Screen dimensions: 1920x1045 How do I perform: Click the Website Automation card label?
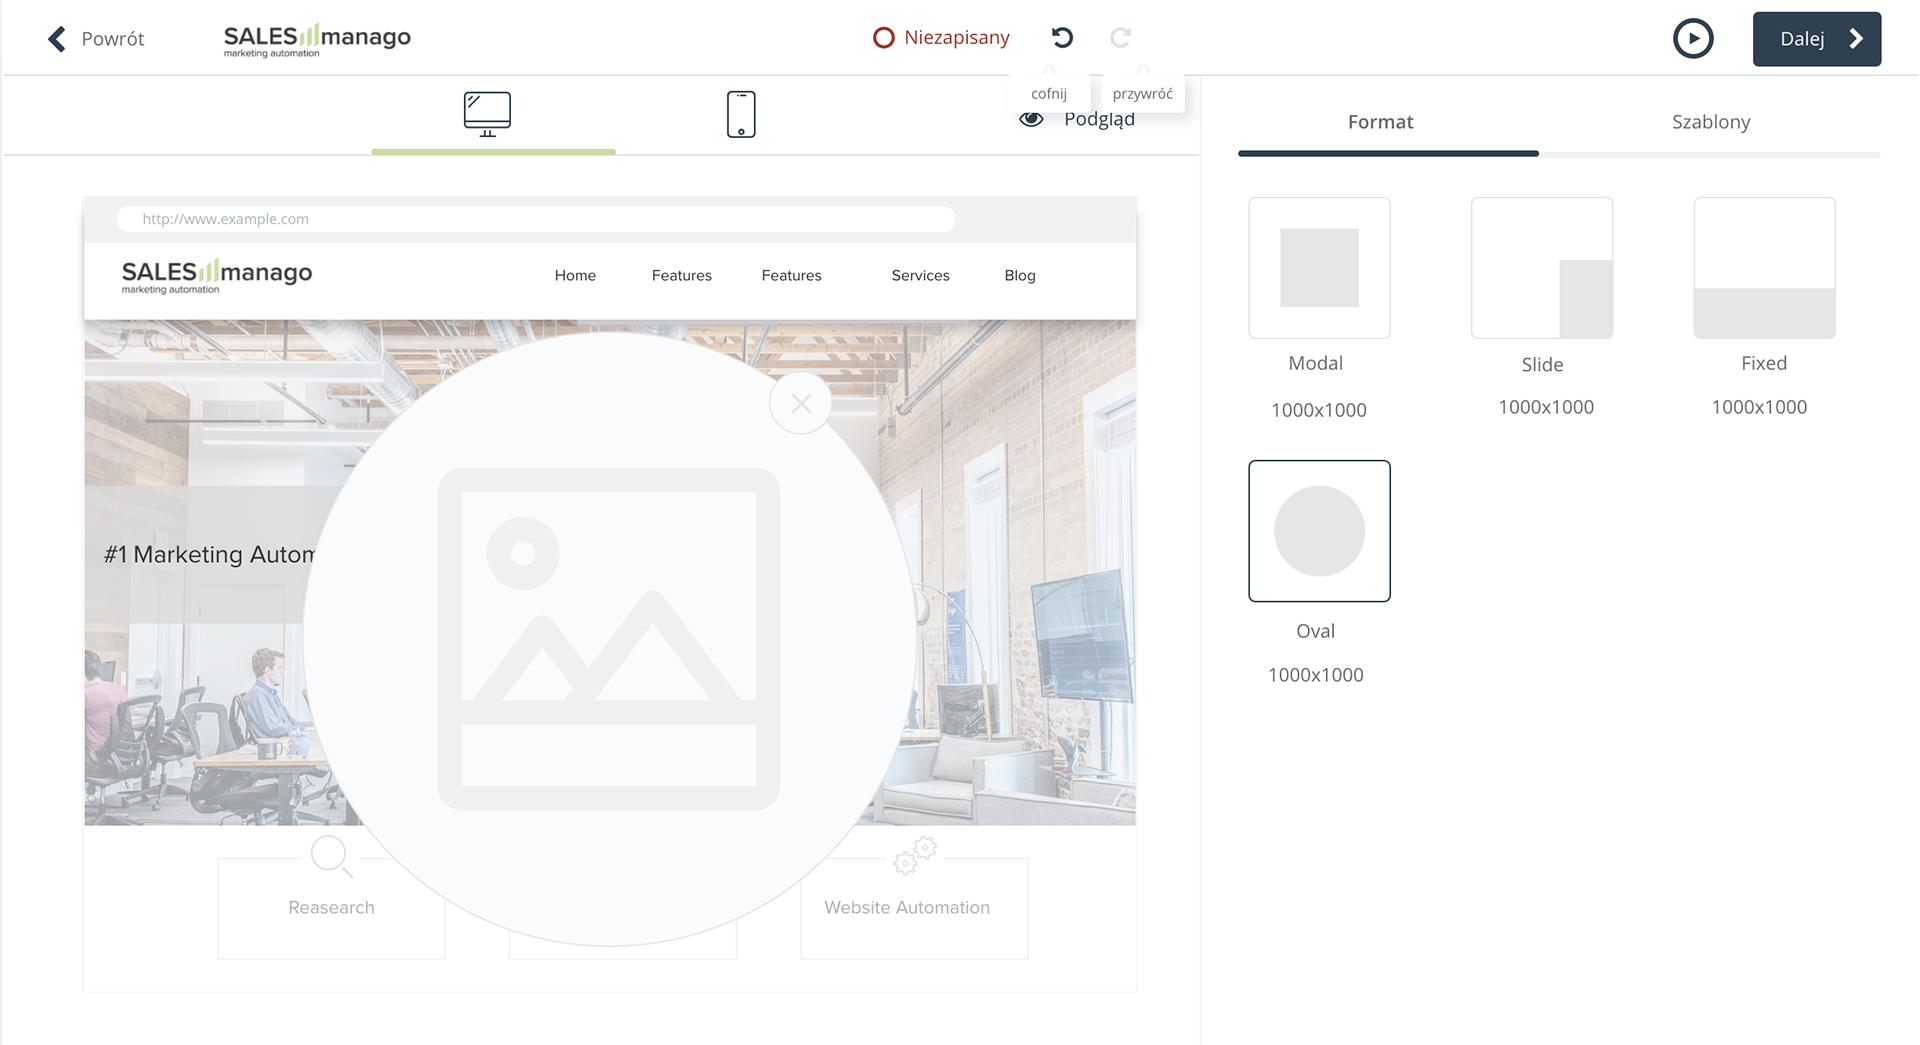[907, 907]
